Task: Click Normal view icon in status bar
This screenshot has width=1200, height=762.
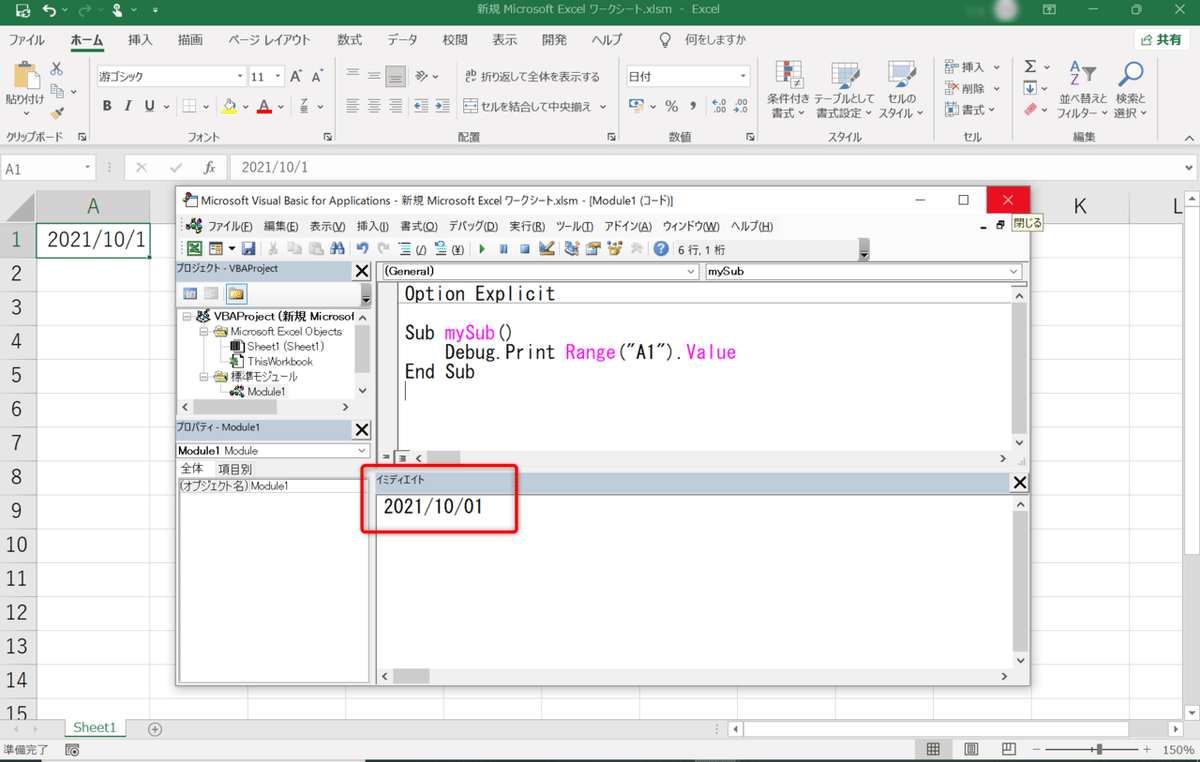Action: click(932, 750)
